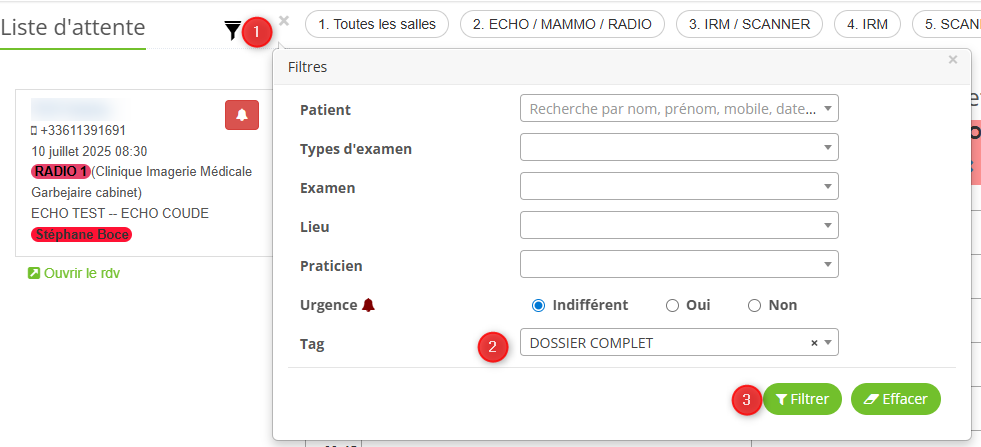Click the red bell alert button
981x447 pixels.
[242, 115]
